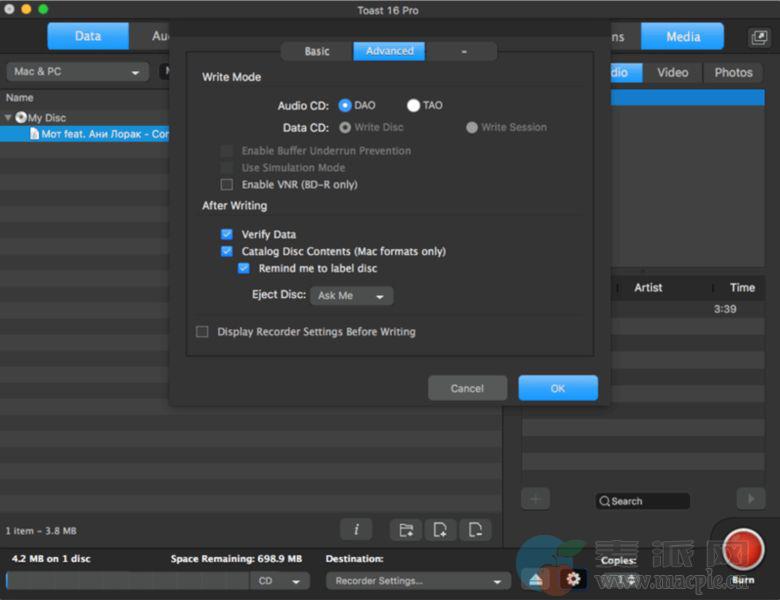
Task: Expand the Recorder Settings destination dropdown
Action: pyautogui.click(x=417, y=581)
